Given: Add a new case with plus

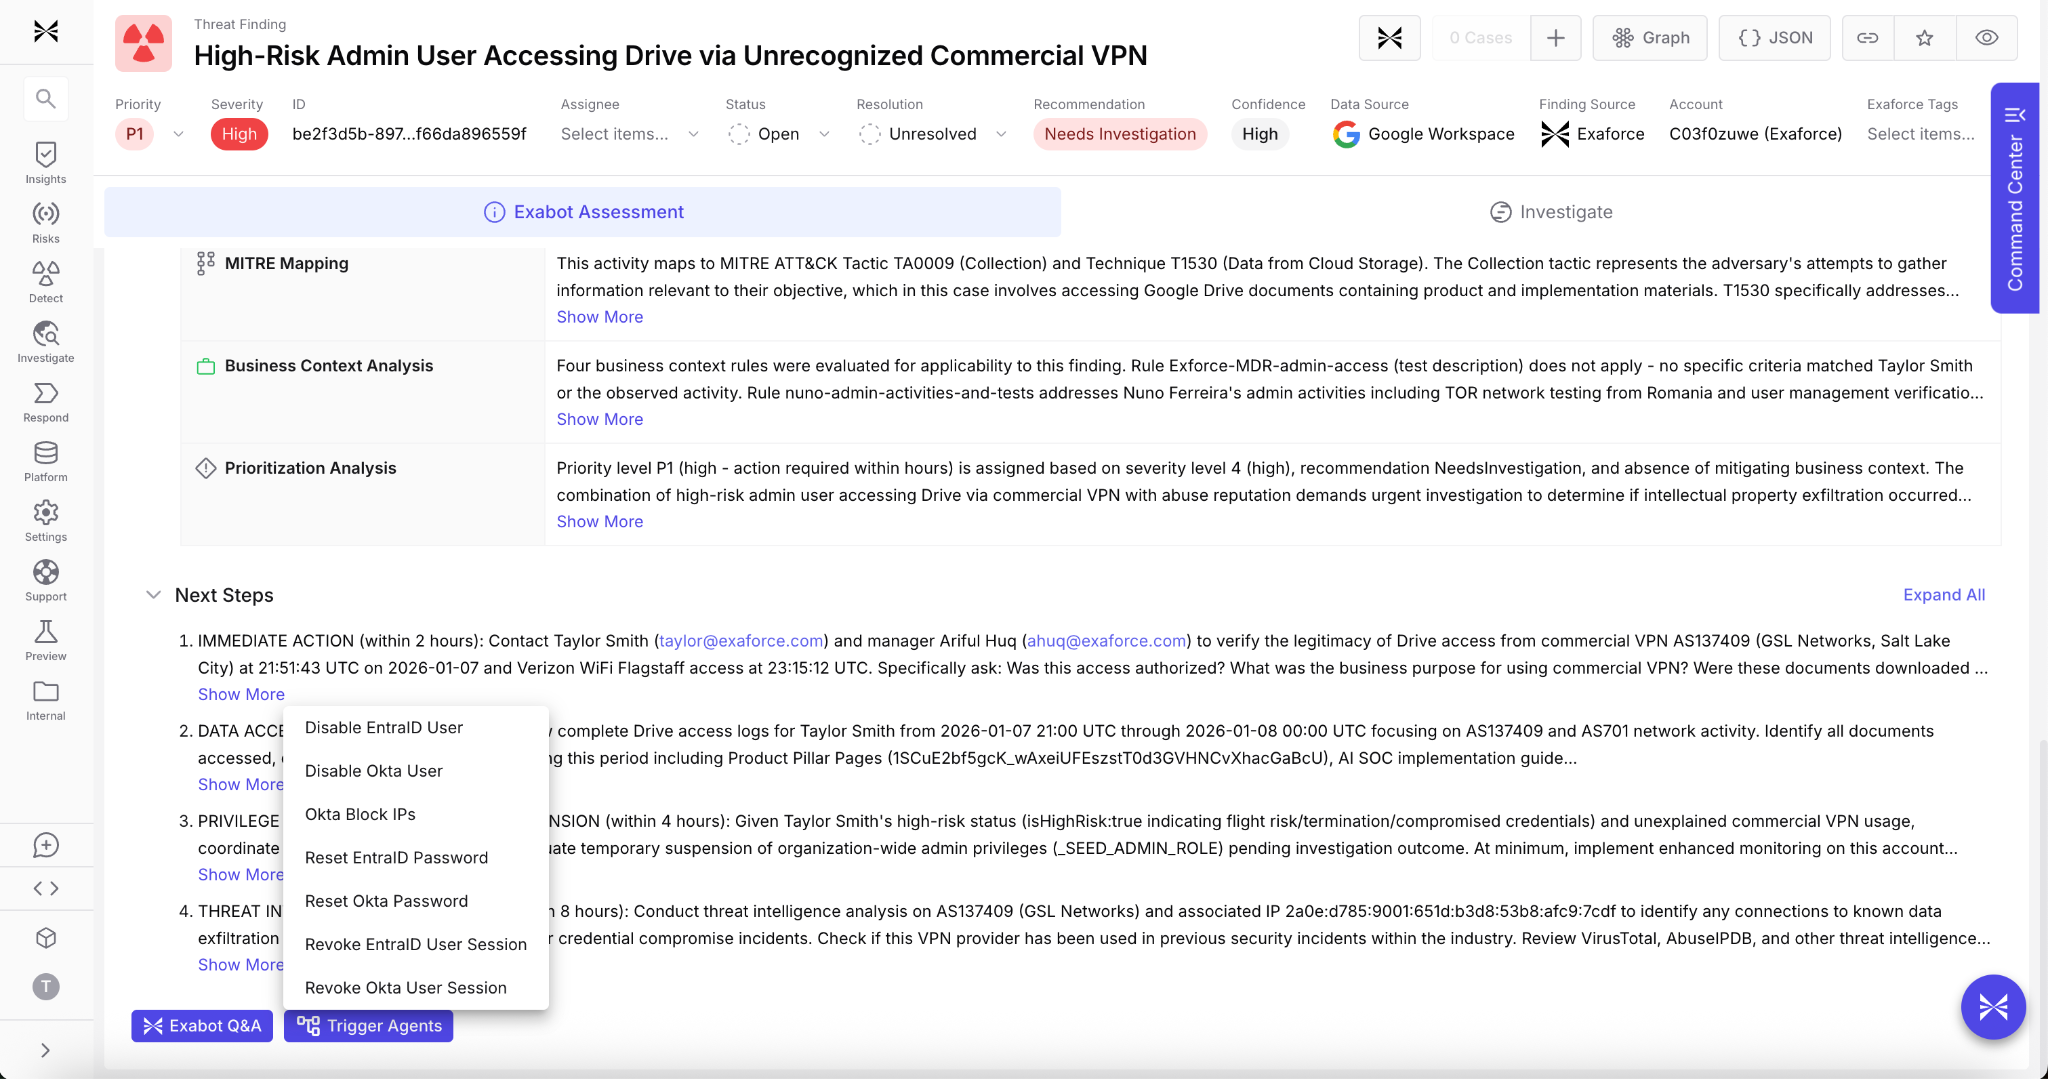Looking at the screenshot, I should [1555, 38].
